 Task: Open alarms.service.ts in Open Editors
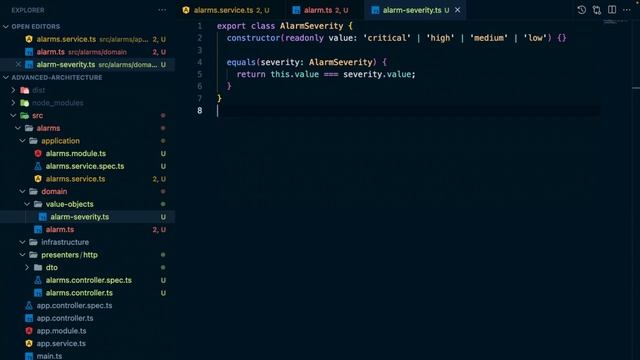87,39
